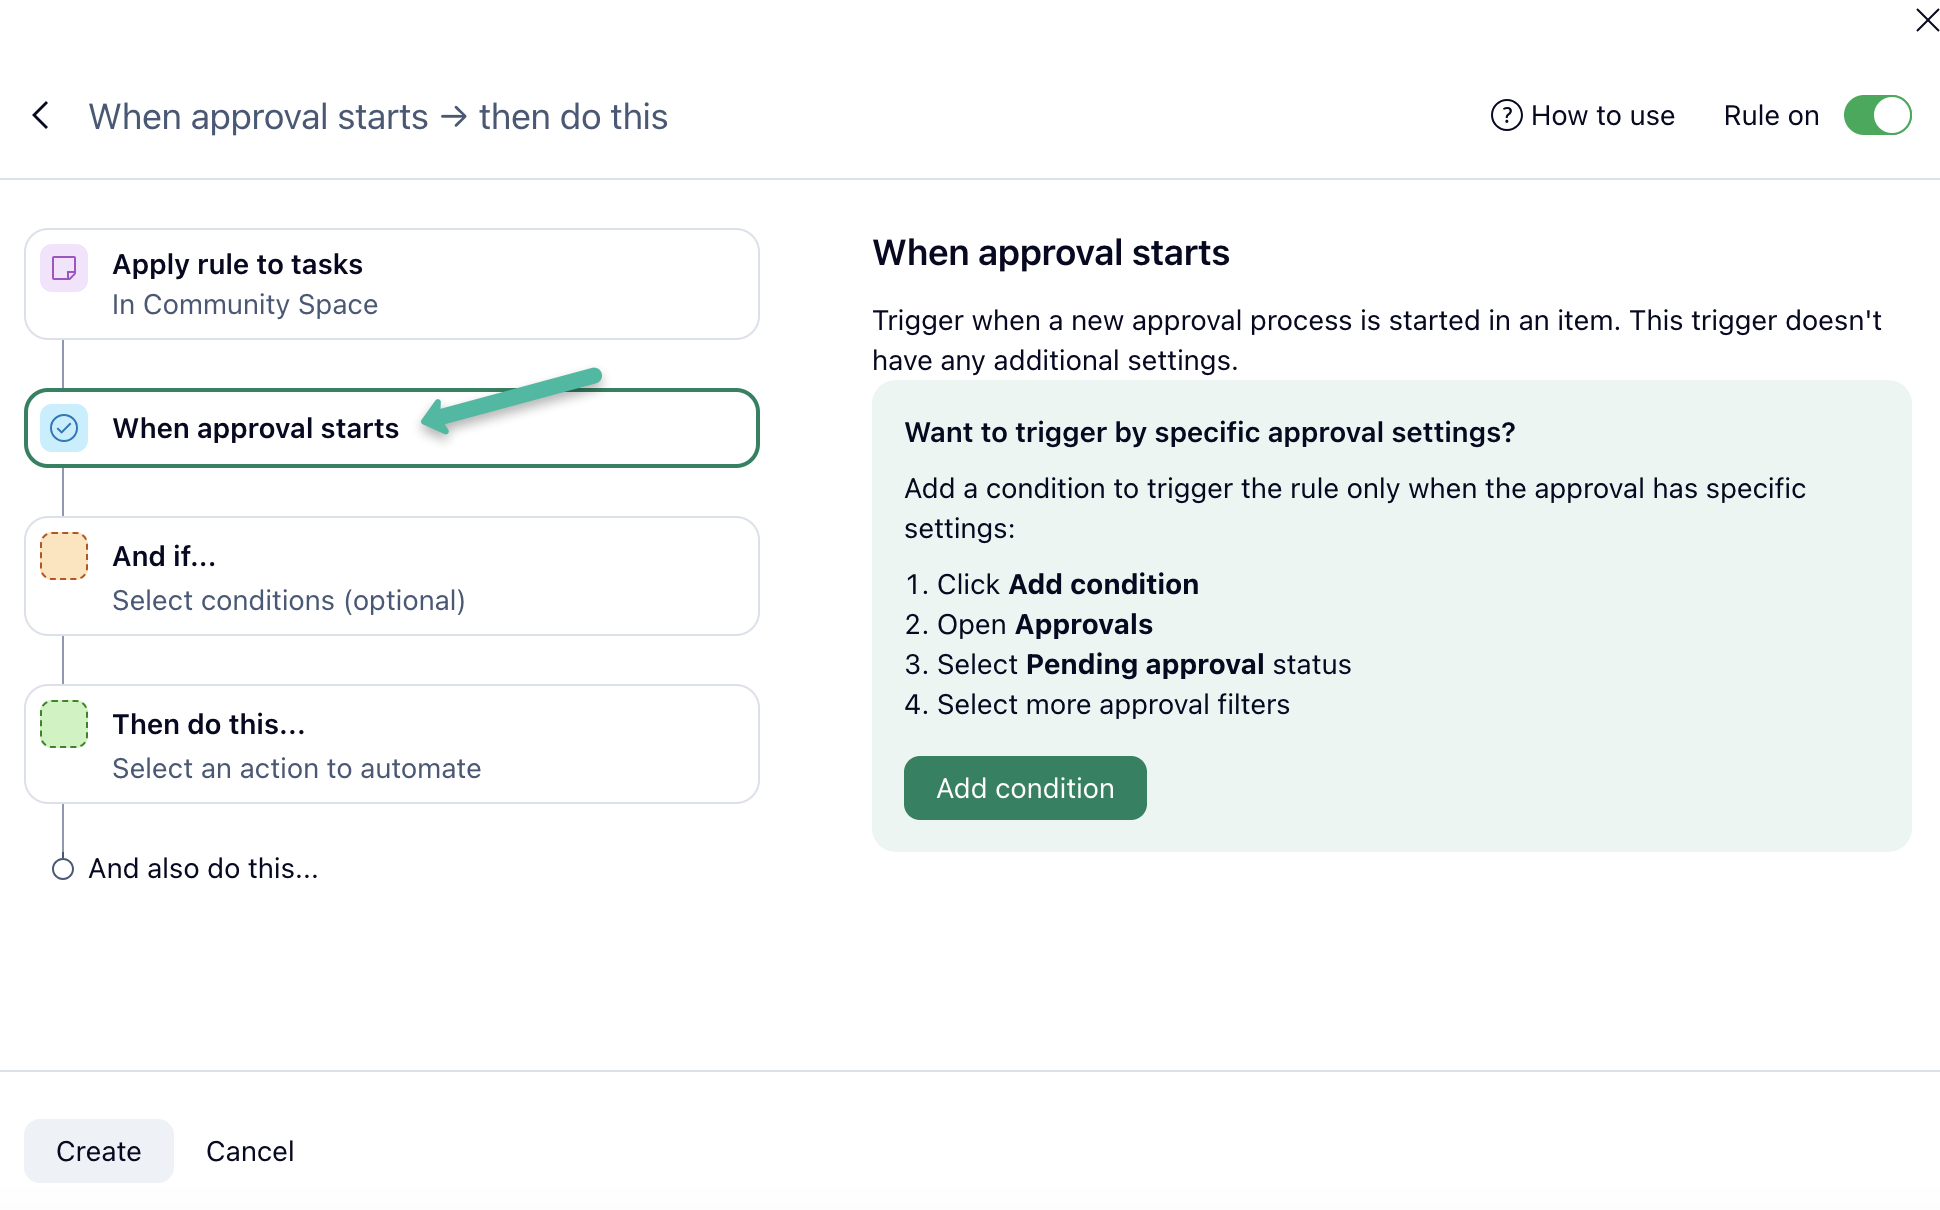The width and height of the screenshot is (1940, 1210).
Task: Cancel the rule creation
Action: 250,1151
